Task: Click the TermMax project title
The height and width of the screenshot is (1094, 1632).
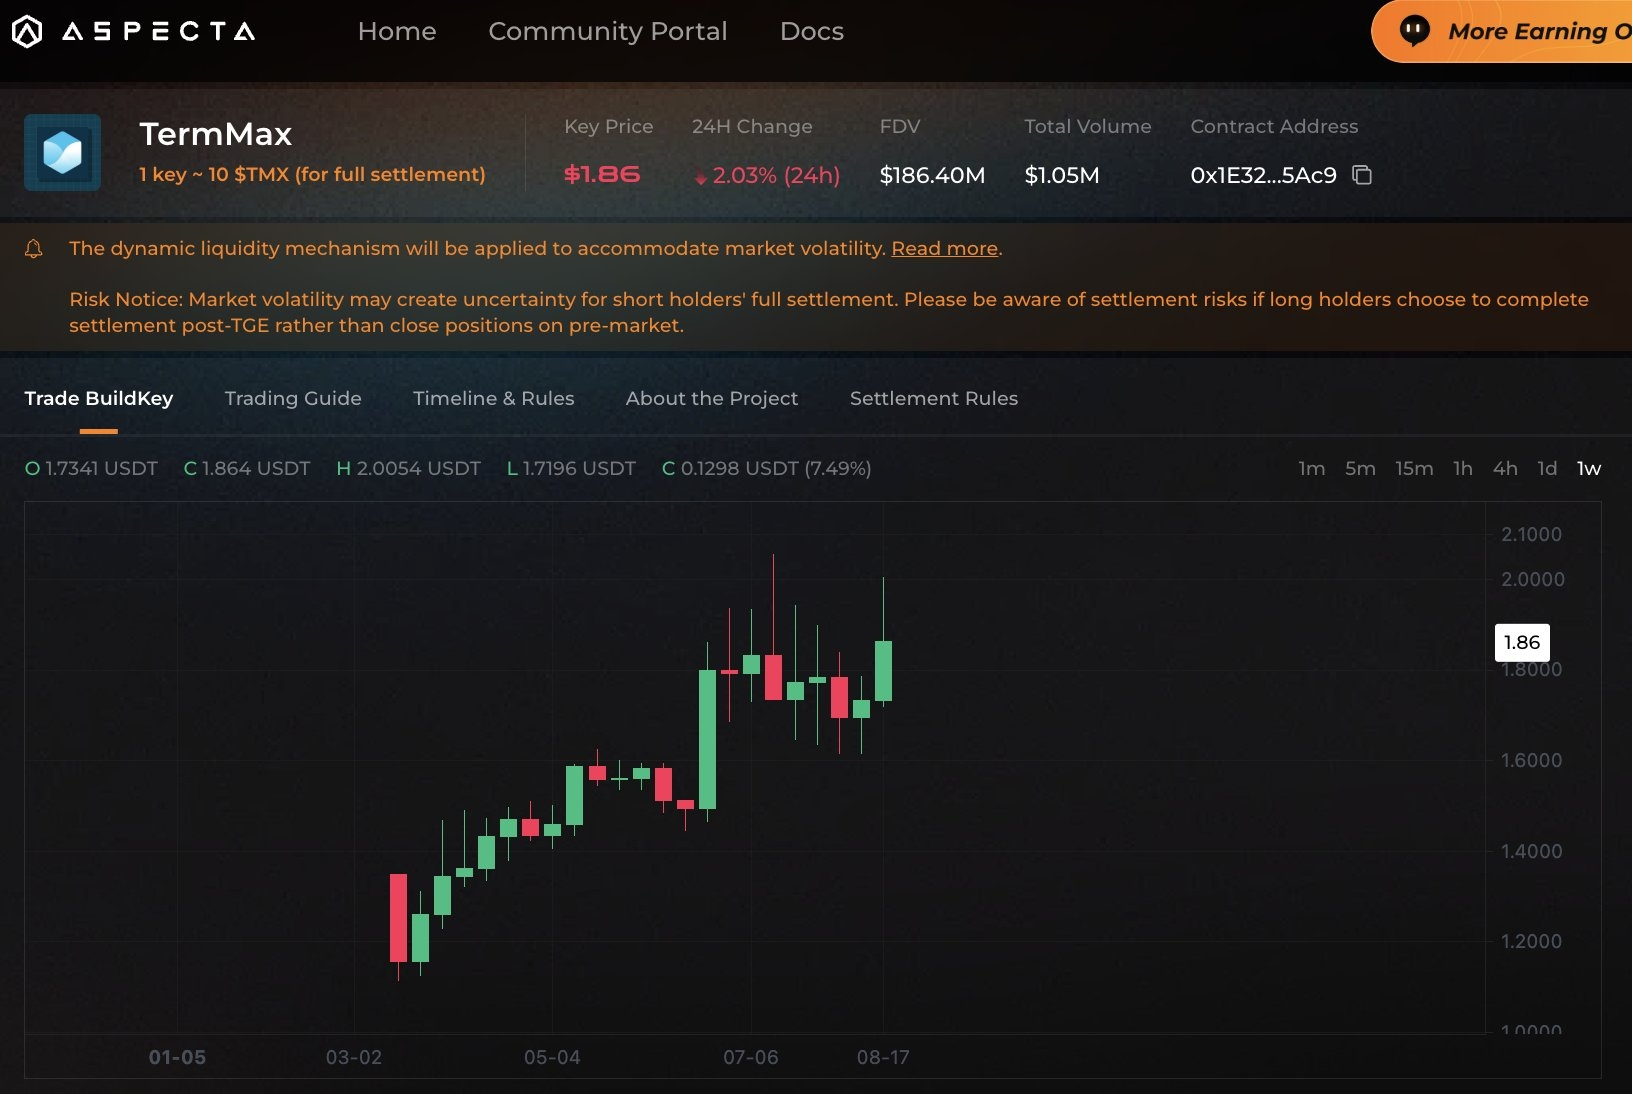Action: [x=216, y=134]
